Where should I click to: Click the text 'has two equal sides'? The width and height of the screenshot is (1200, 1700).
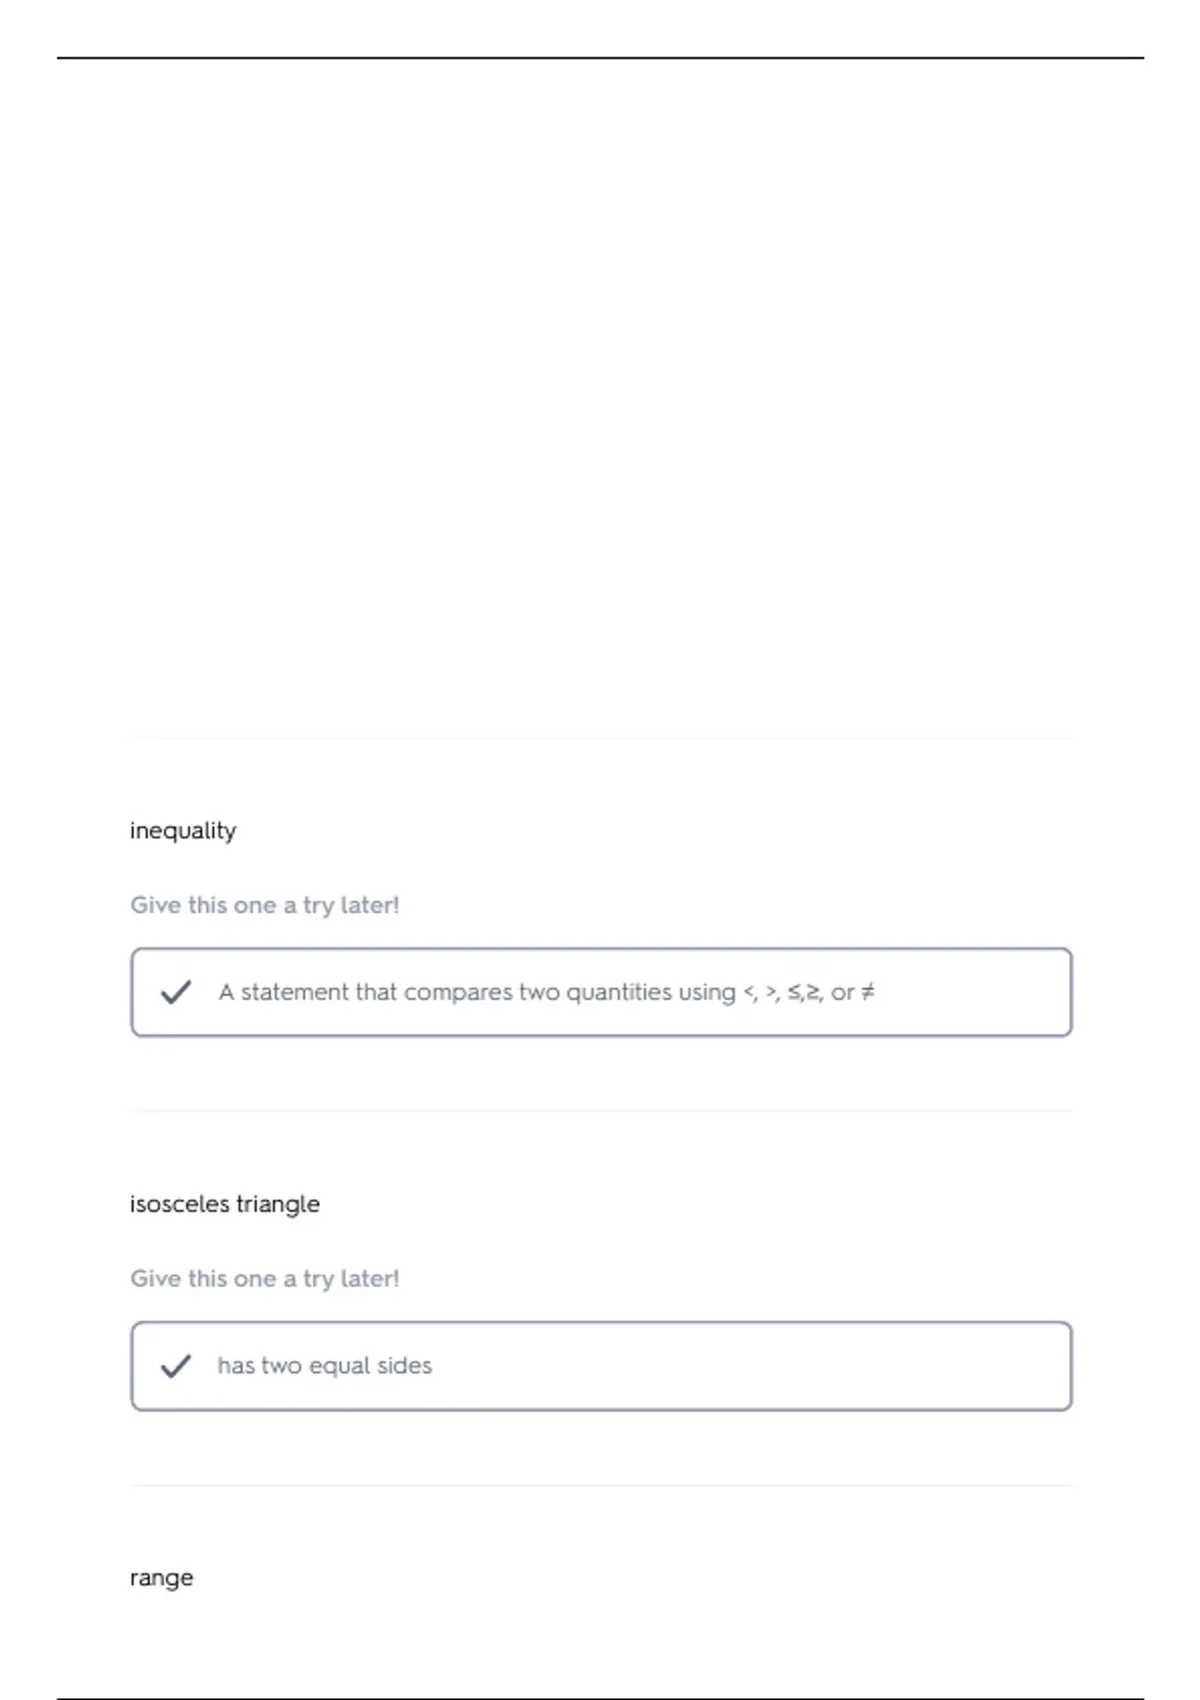click(325, 1366)
